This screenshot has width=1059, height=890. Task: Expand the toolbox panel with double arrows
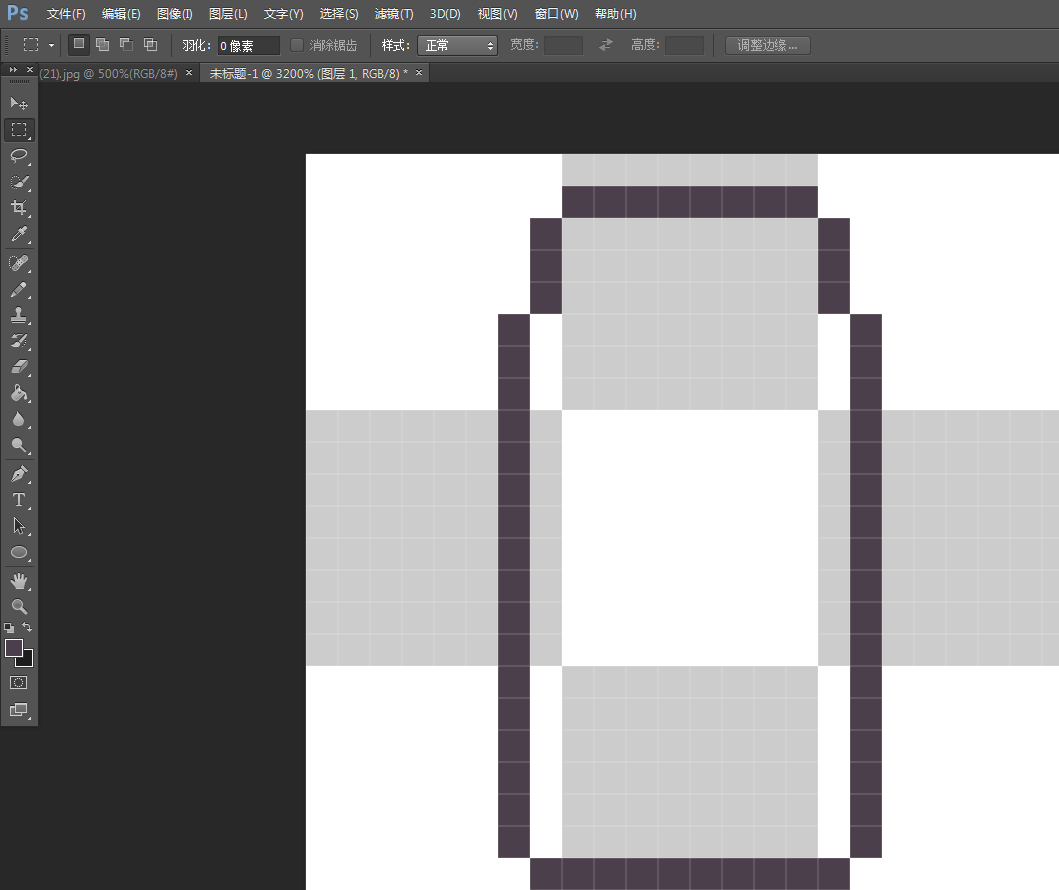pos(13,70)
